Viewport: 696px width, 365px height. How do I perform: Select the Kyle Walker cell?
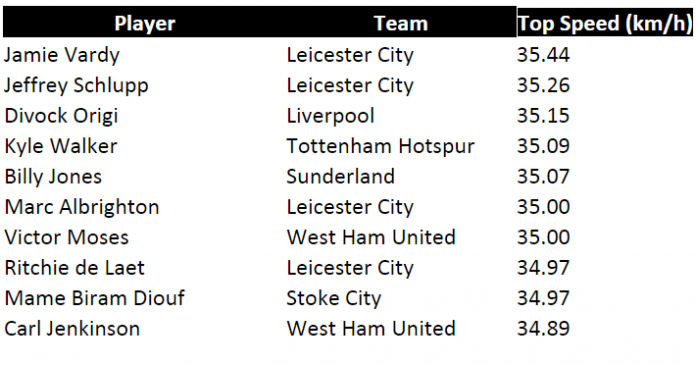tap(61, 147)
